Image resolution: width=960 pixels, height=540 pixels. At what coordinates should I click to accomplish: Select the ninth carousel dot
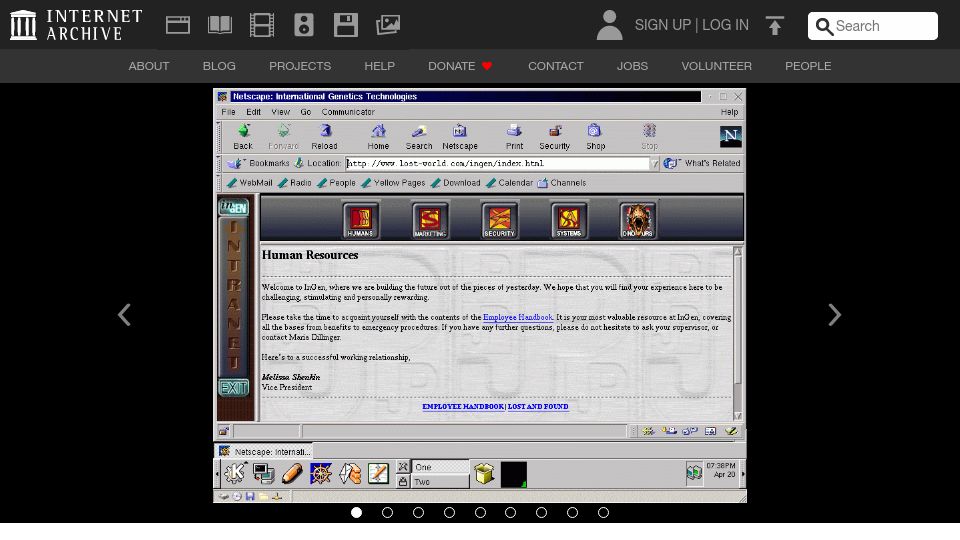coord(603,512)
